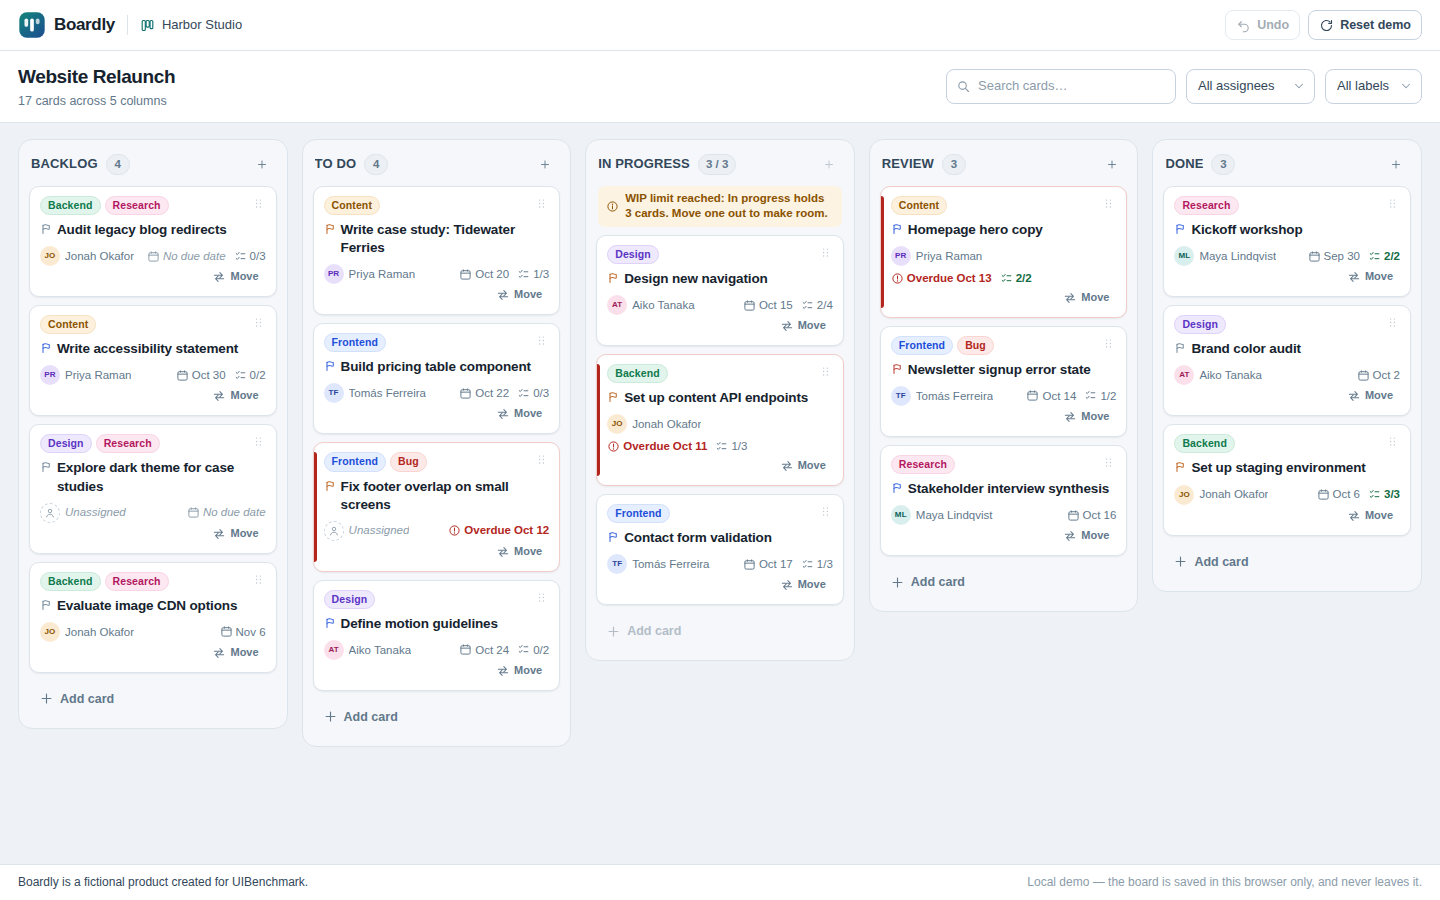Click Move on the Brand color audit card
The image size is (1440, 900).
tap(1371, 396)
